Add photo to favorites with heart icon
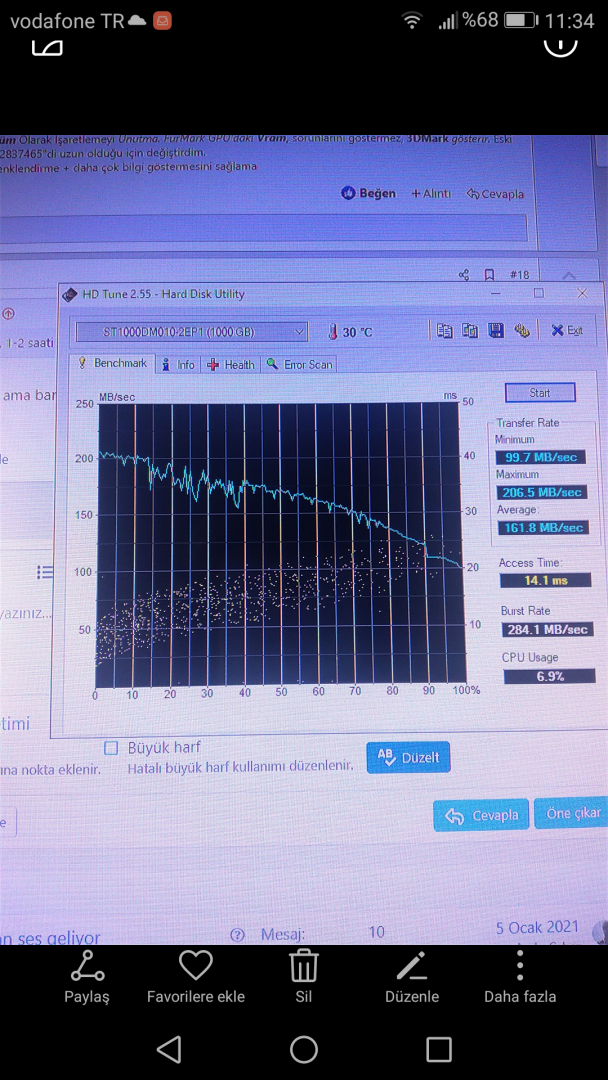This screenshot has width=608, height=1080. 196,966
